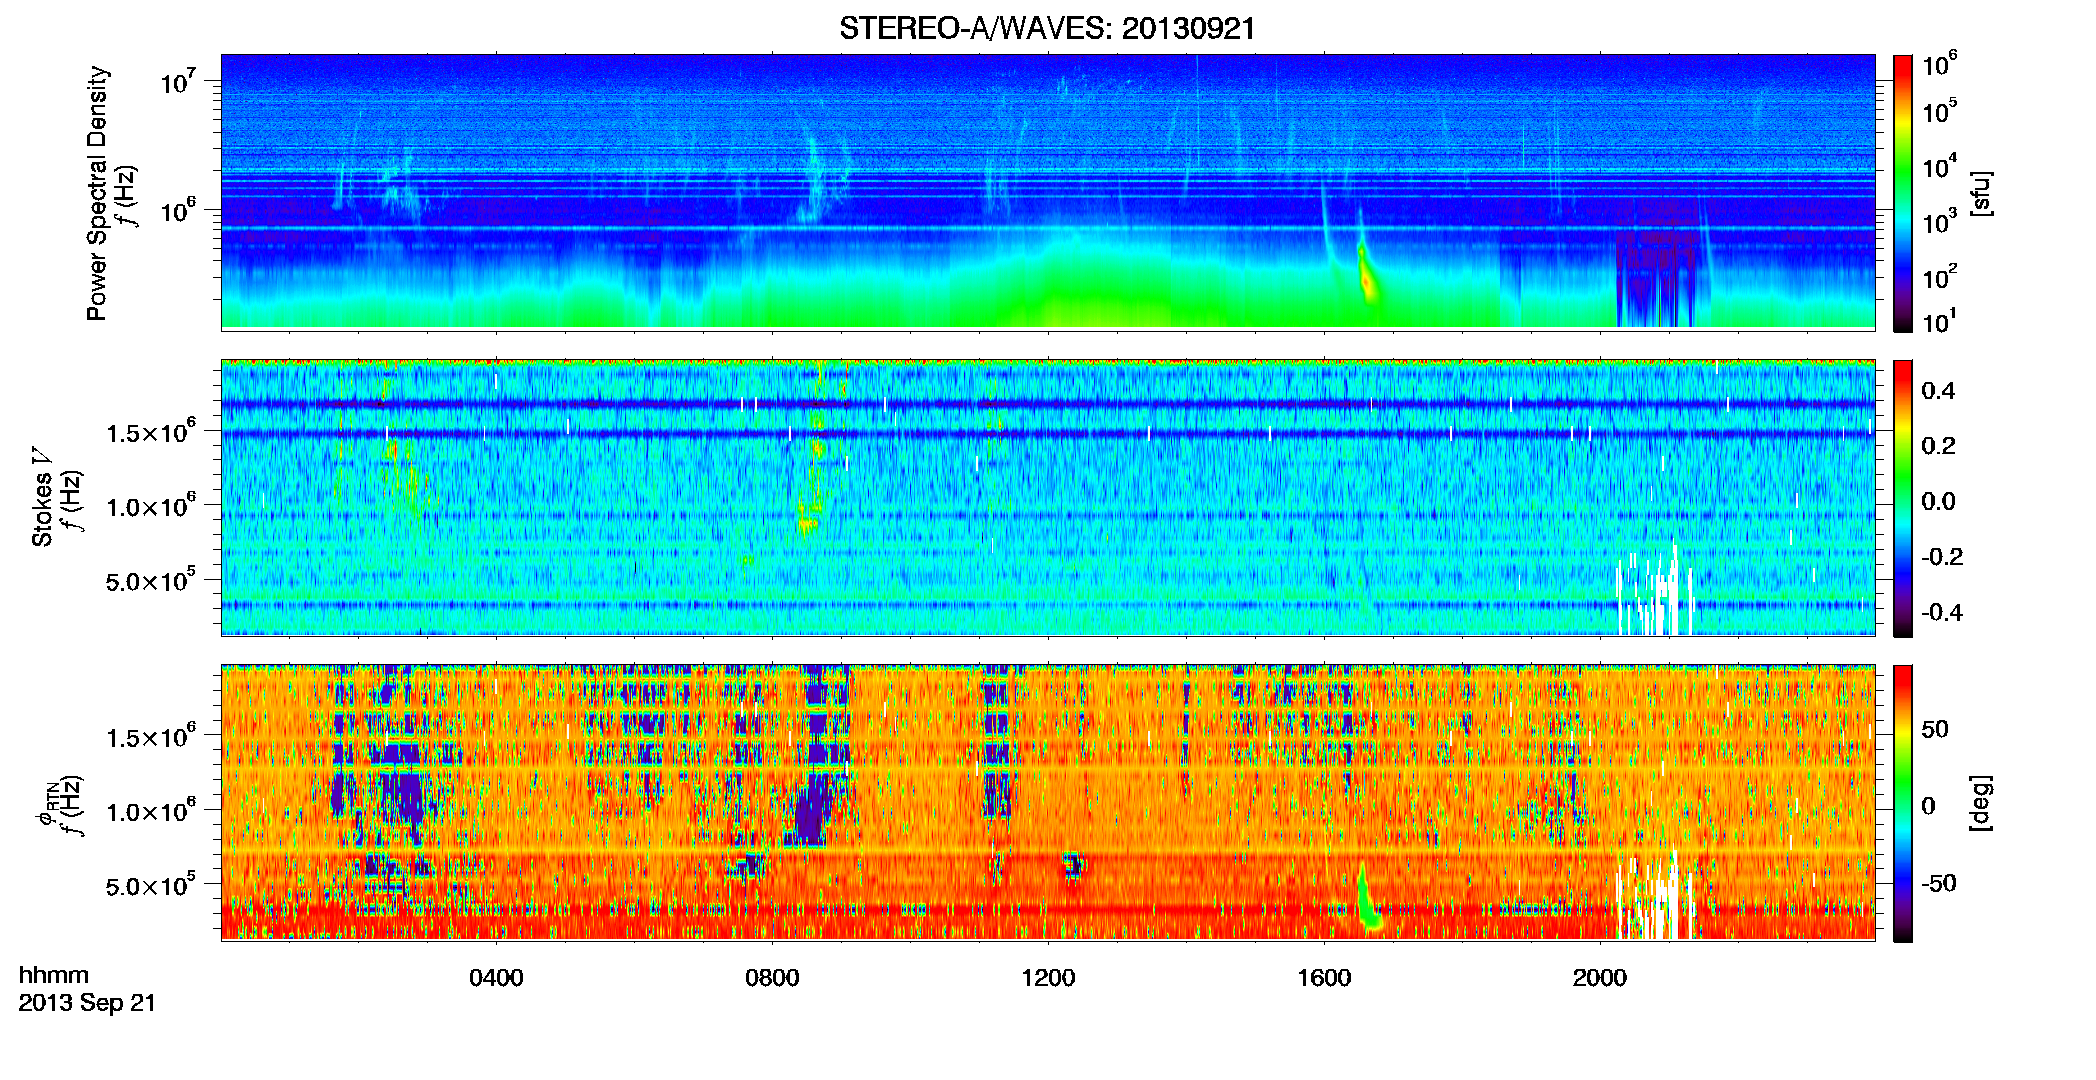Click the 0800 time tick label
This screenshot has width=2096, height=1080.
point(772,977)
